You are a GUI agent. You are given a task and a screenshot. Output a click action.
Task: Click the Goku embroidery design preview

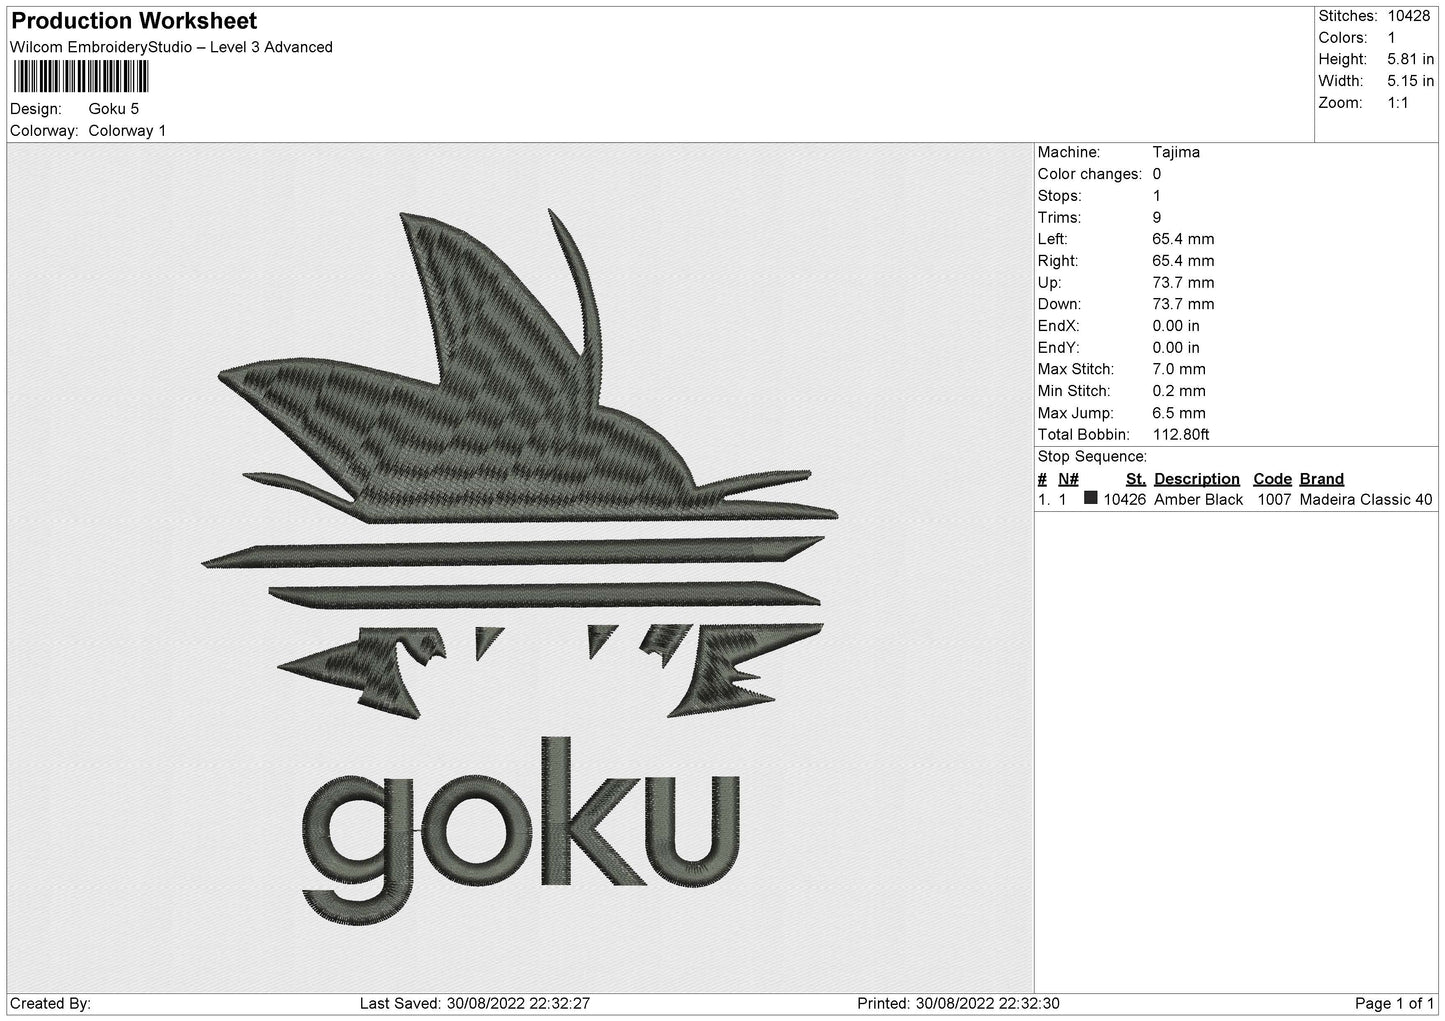coord(520,568)
